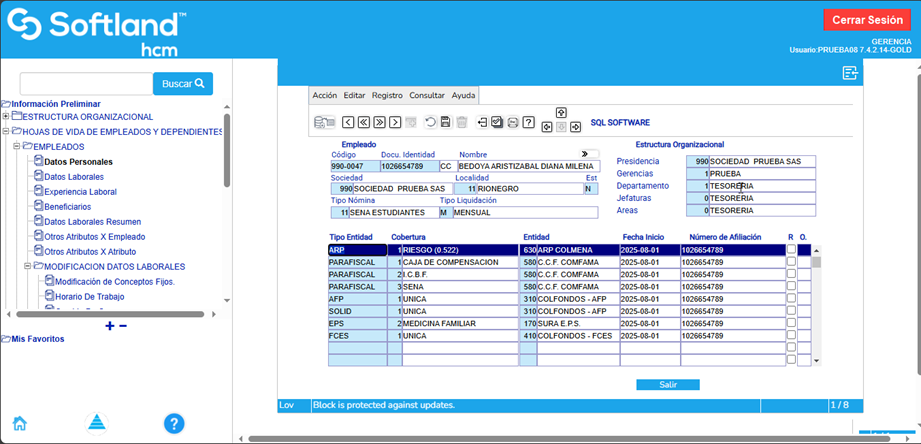Collapse the EMPLEADOS tree folder
The width and height of the screenshot is (921, 444).
(x=17, y=147)
